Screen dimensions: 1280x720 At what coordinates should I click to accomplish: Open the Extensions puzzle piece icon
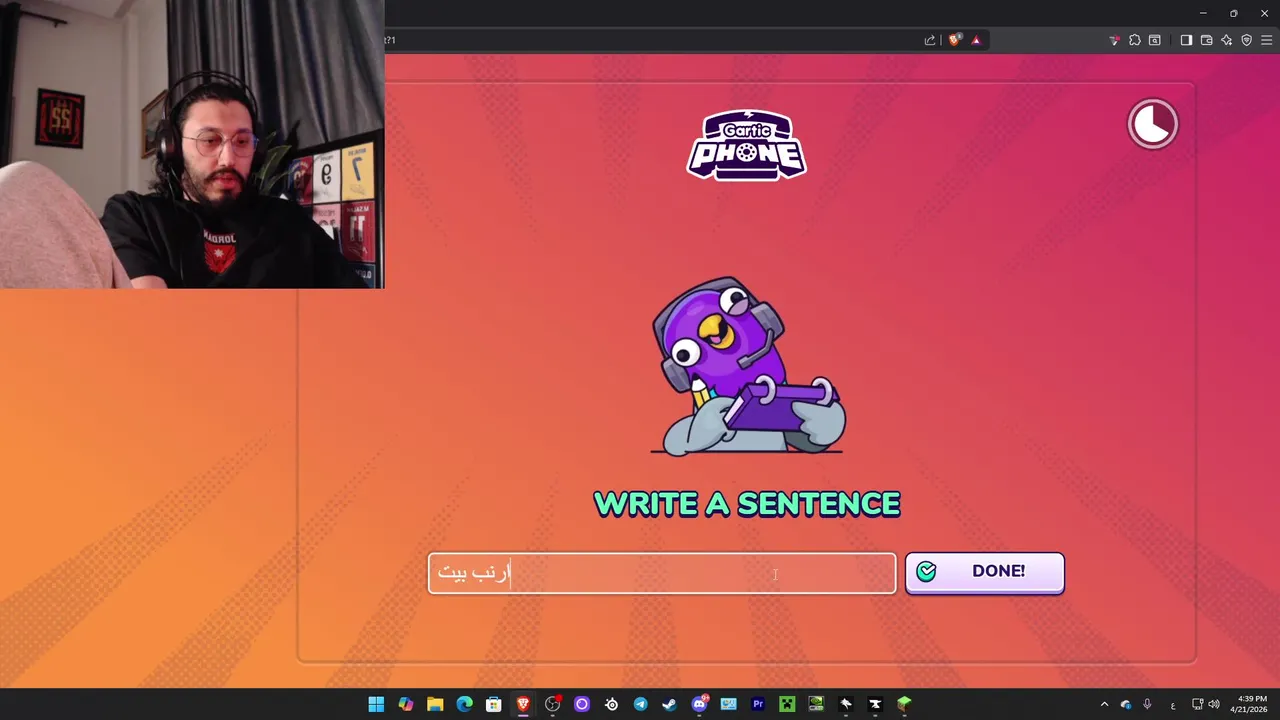click(1134, 40)
